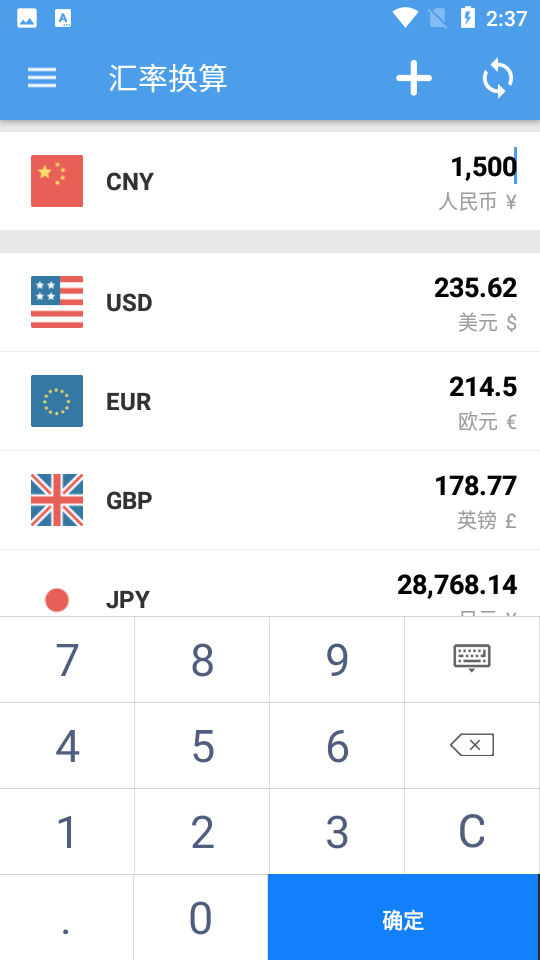The height and width of the screenshot is (960, 540).
Task: Select the GBP amount 178.77
Action: pyautogui.click(x=476, y=486)
